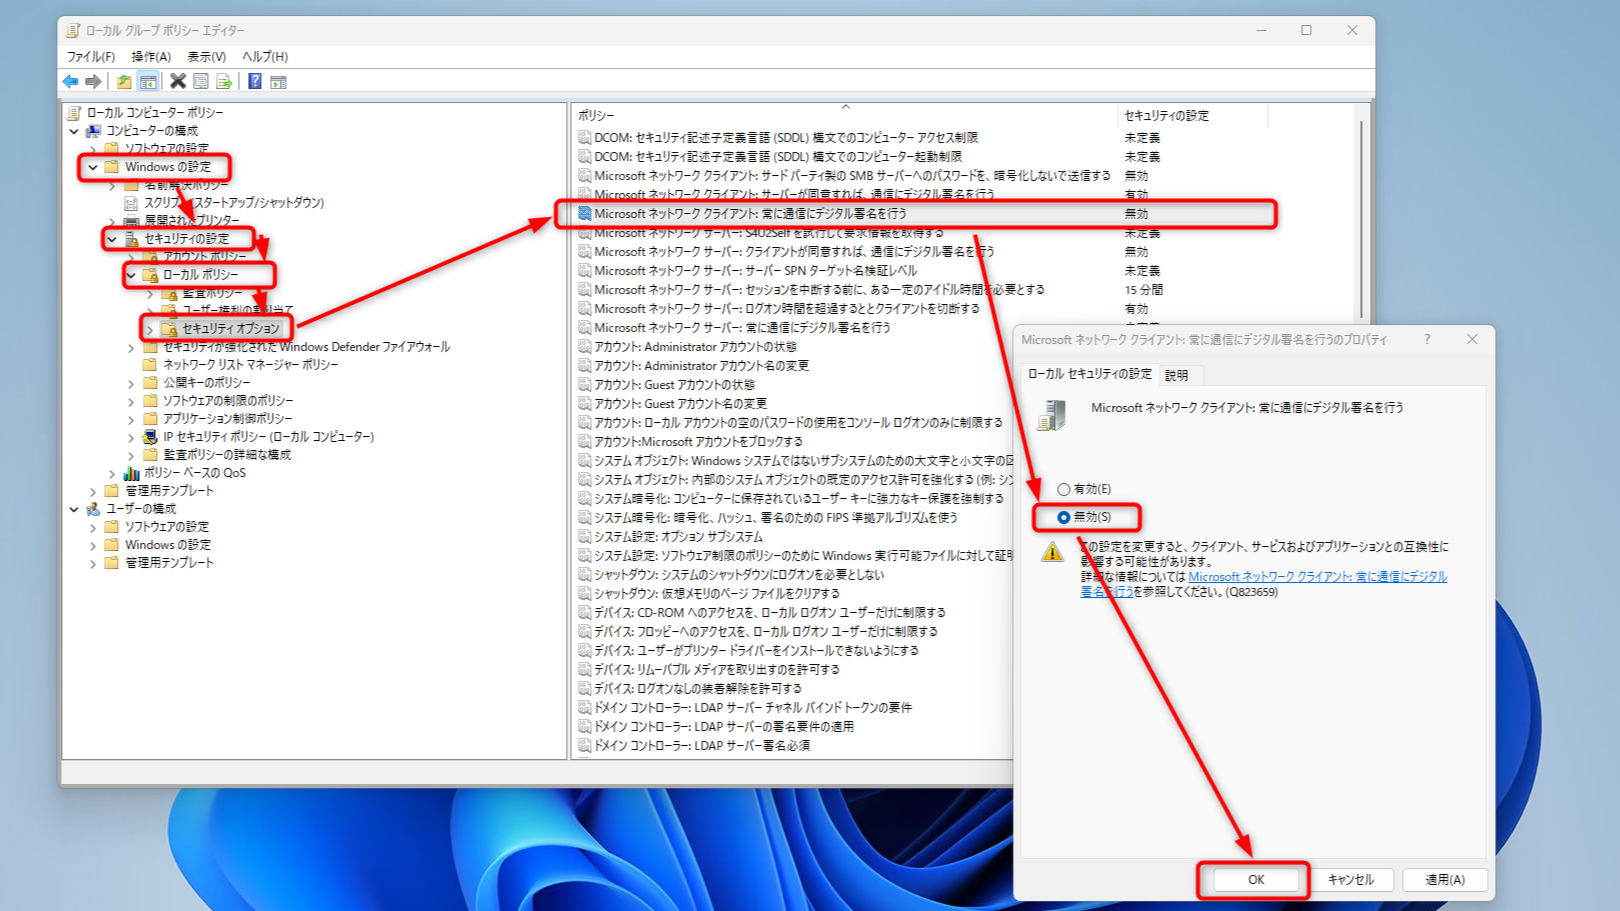Click the folder icon beside 公開キーのポリシー
The height and width of the screenshot is (911, 1620).
[150, 383]
